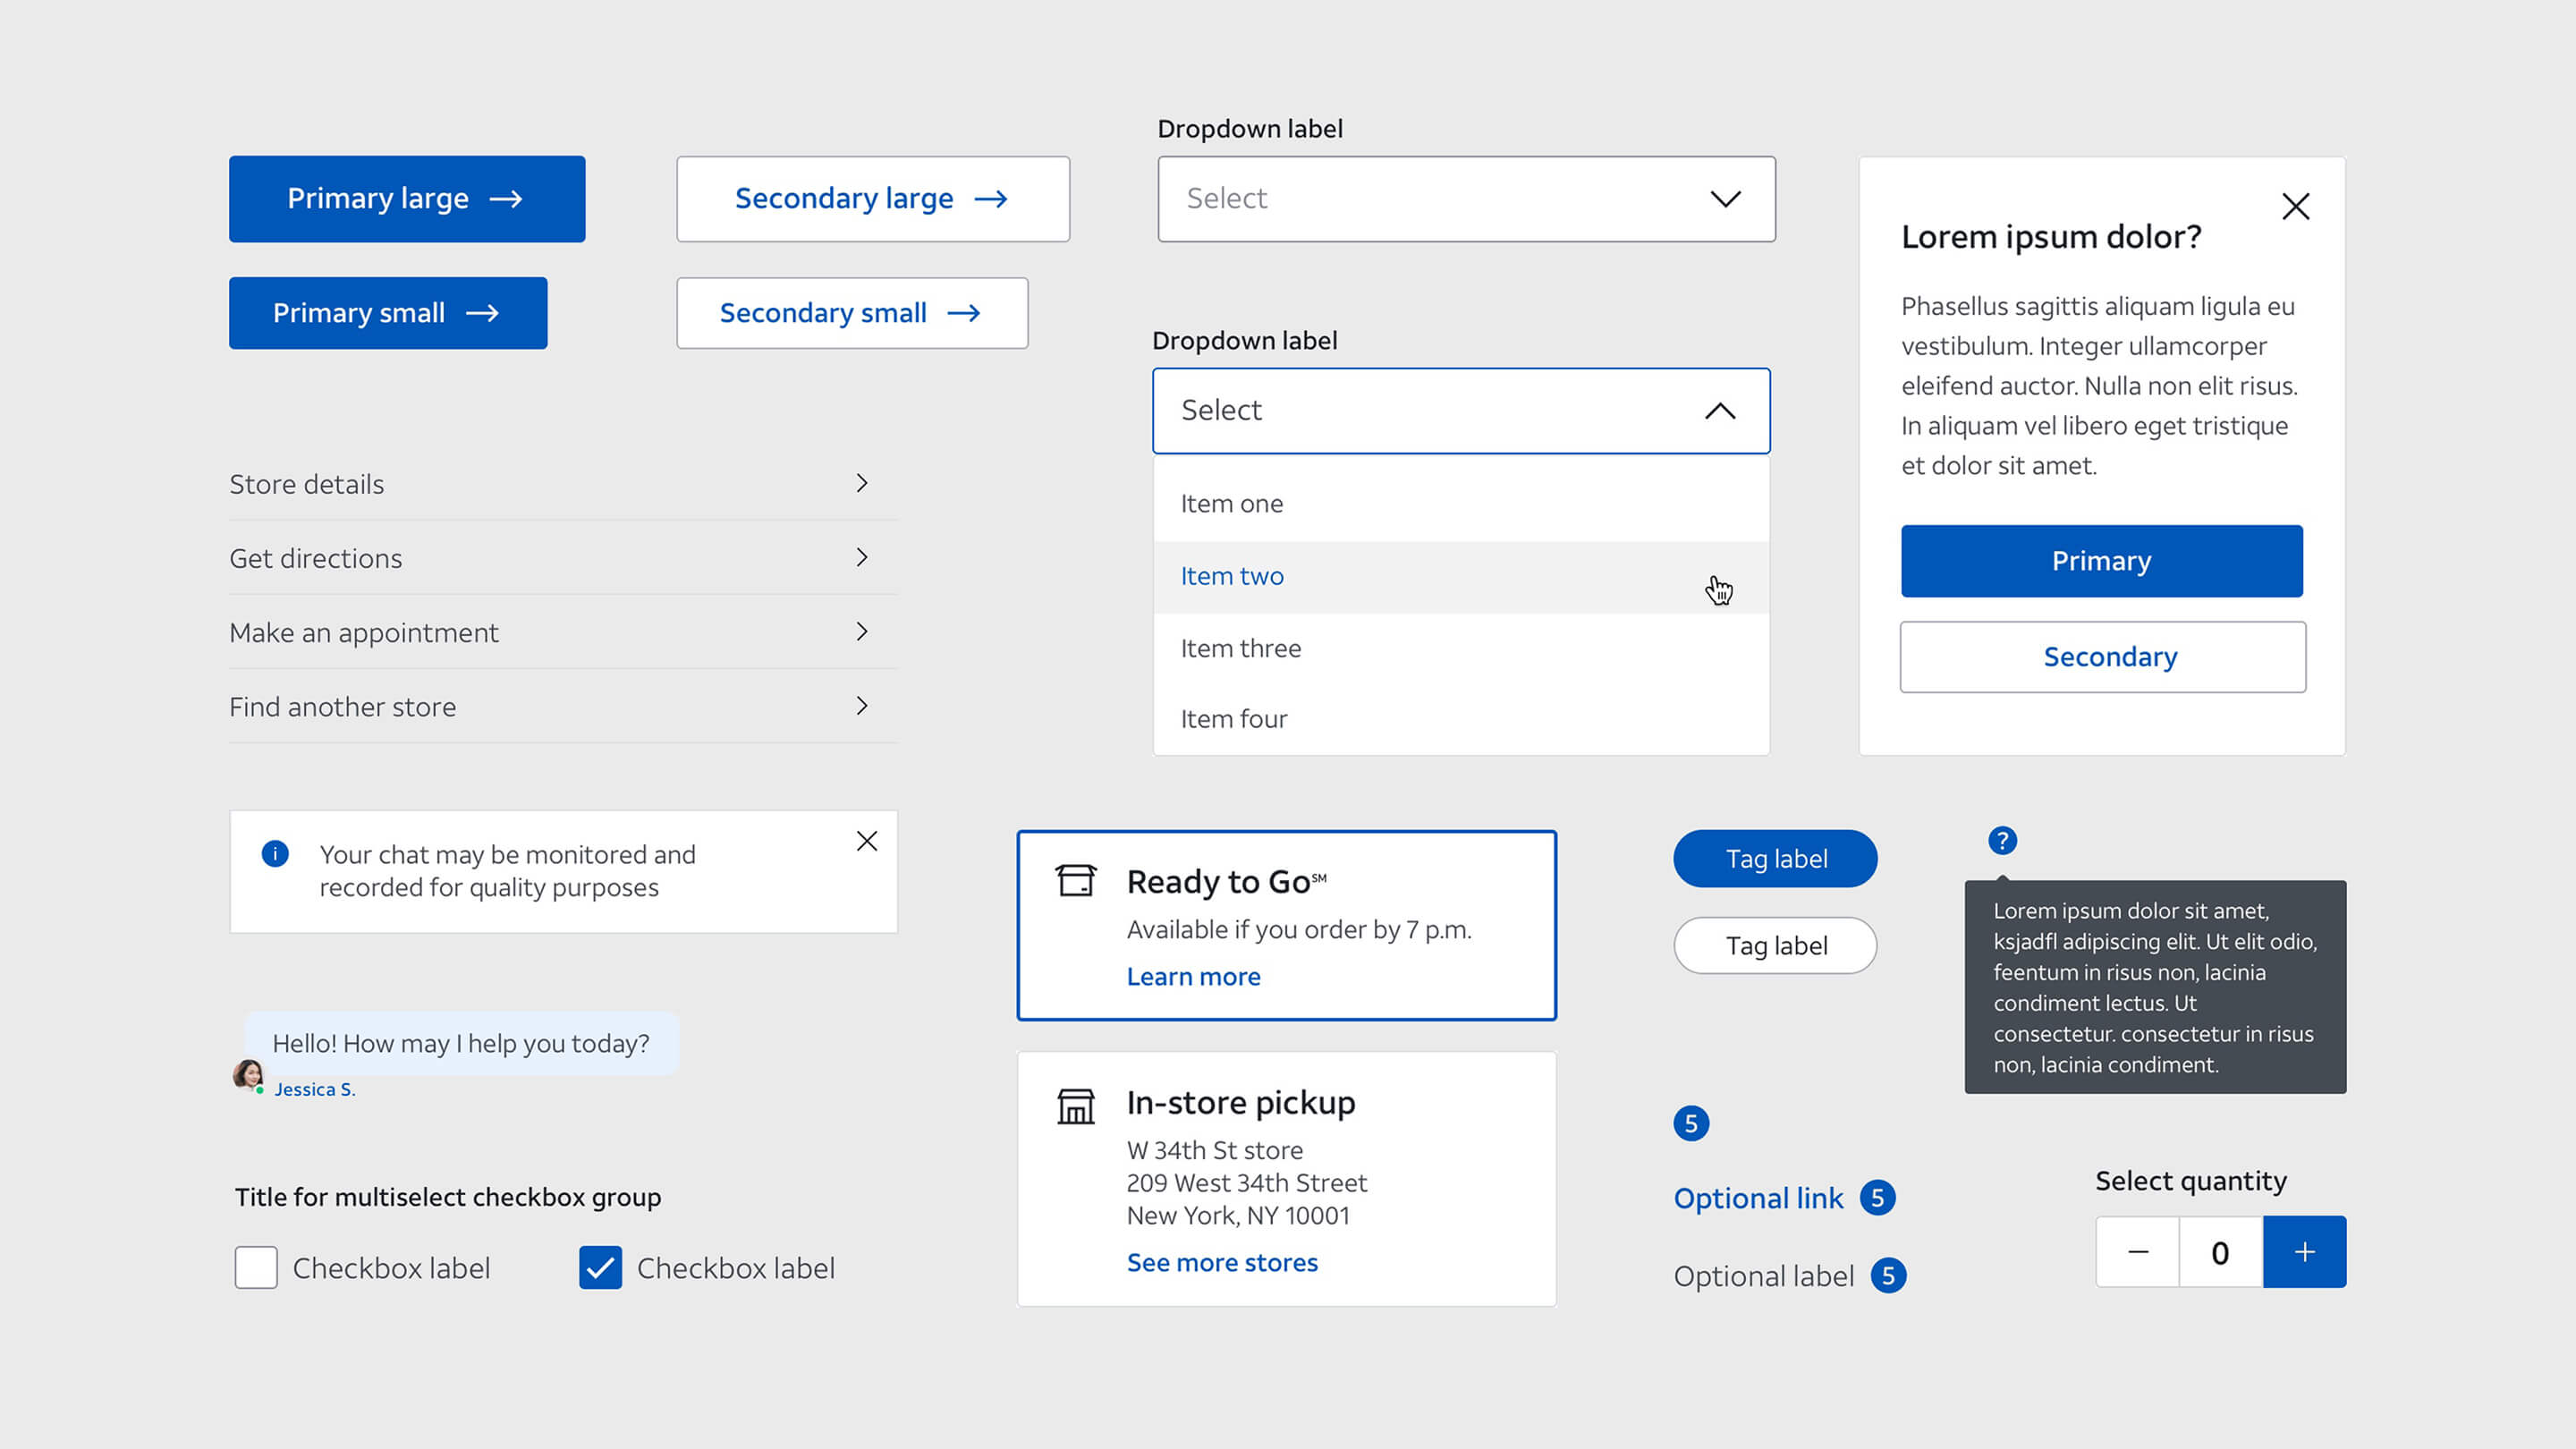Click the arrow icon on Secondary large

click(x=991, y=199)
